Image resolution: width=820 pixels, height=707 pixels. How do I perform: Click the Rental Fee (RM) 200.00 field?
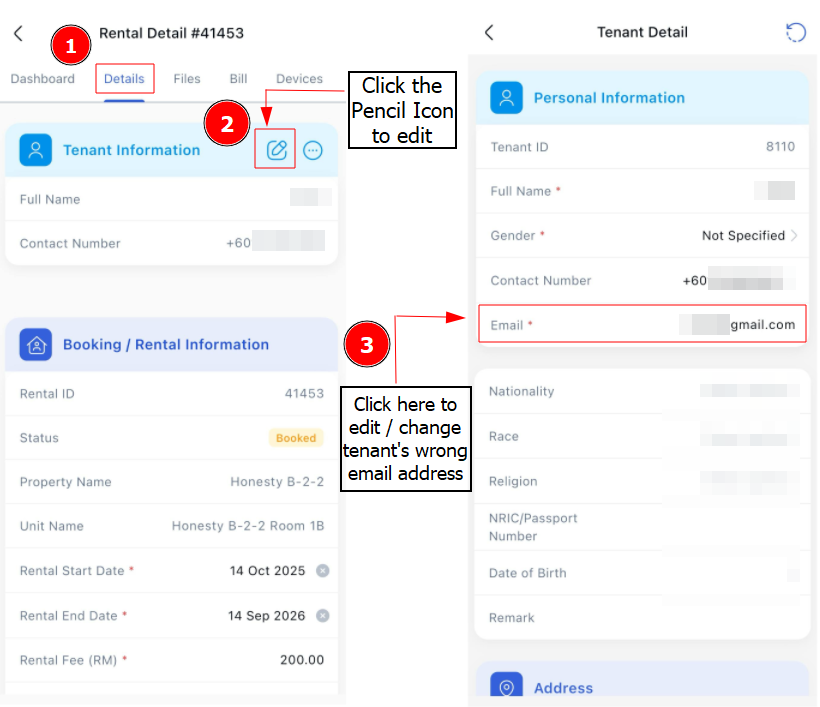point(172,660)
